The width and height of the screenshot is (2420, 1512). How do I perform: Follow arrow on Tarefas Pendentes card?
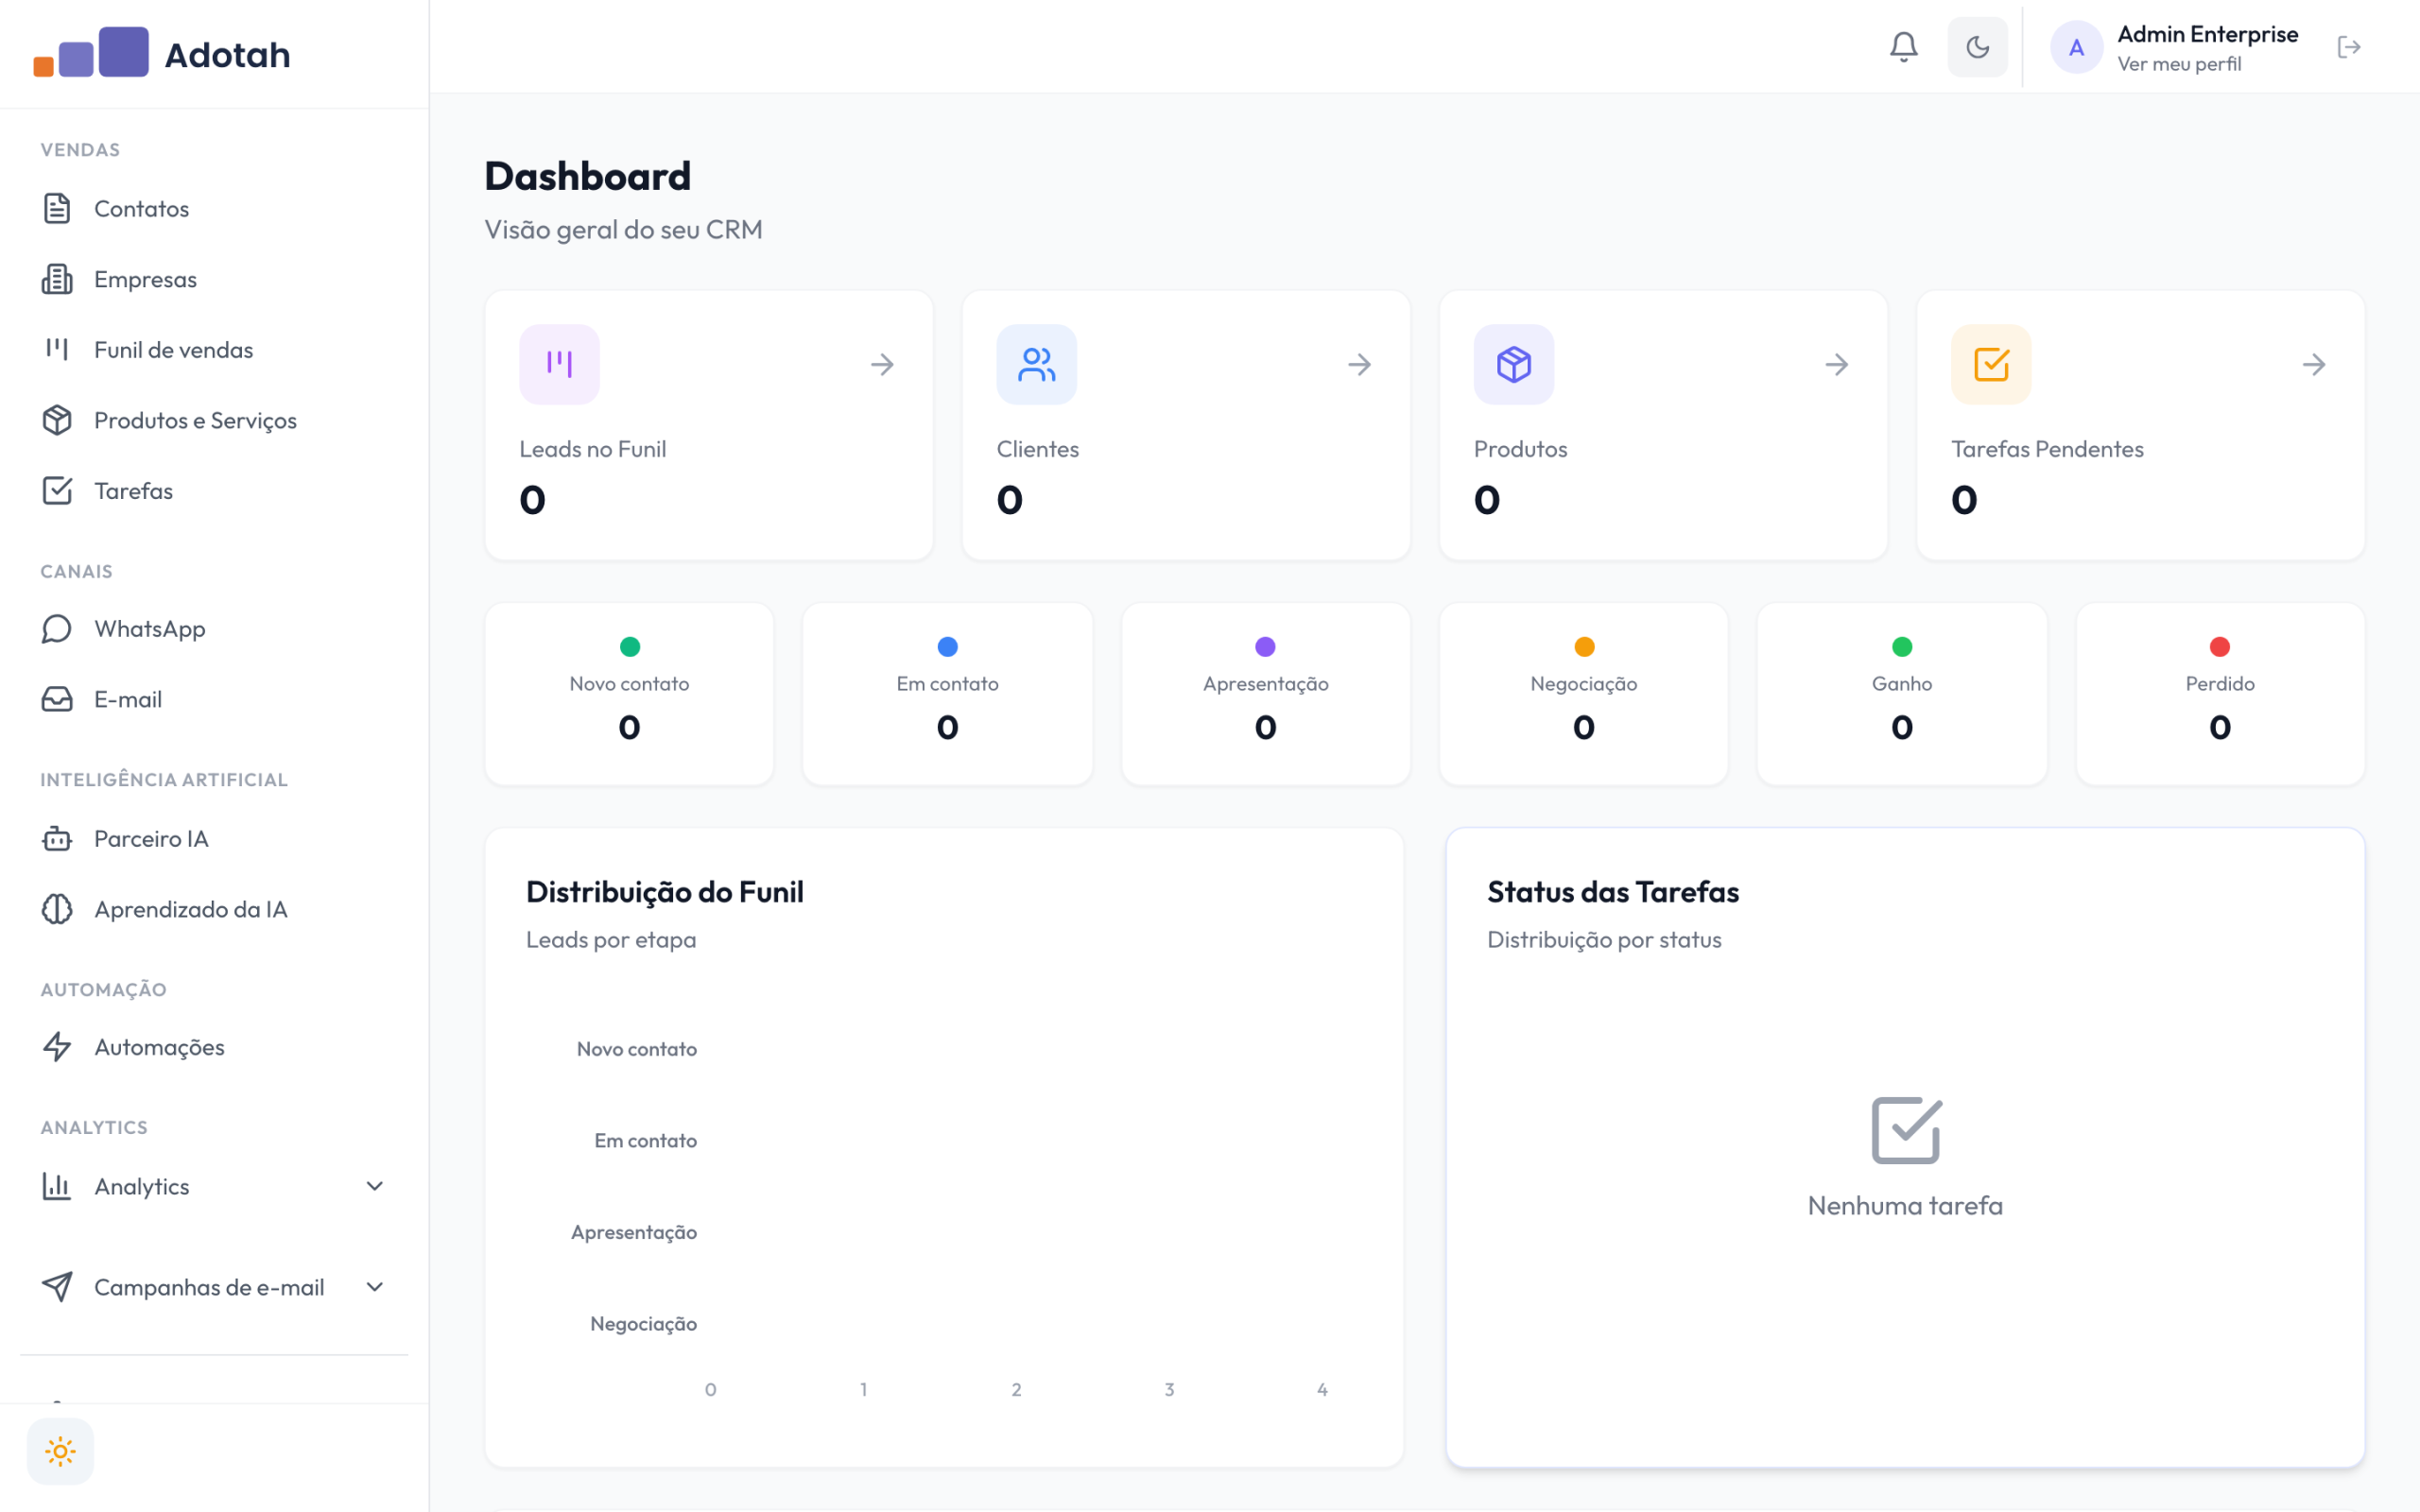click(x=2313, y=364)
